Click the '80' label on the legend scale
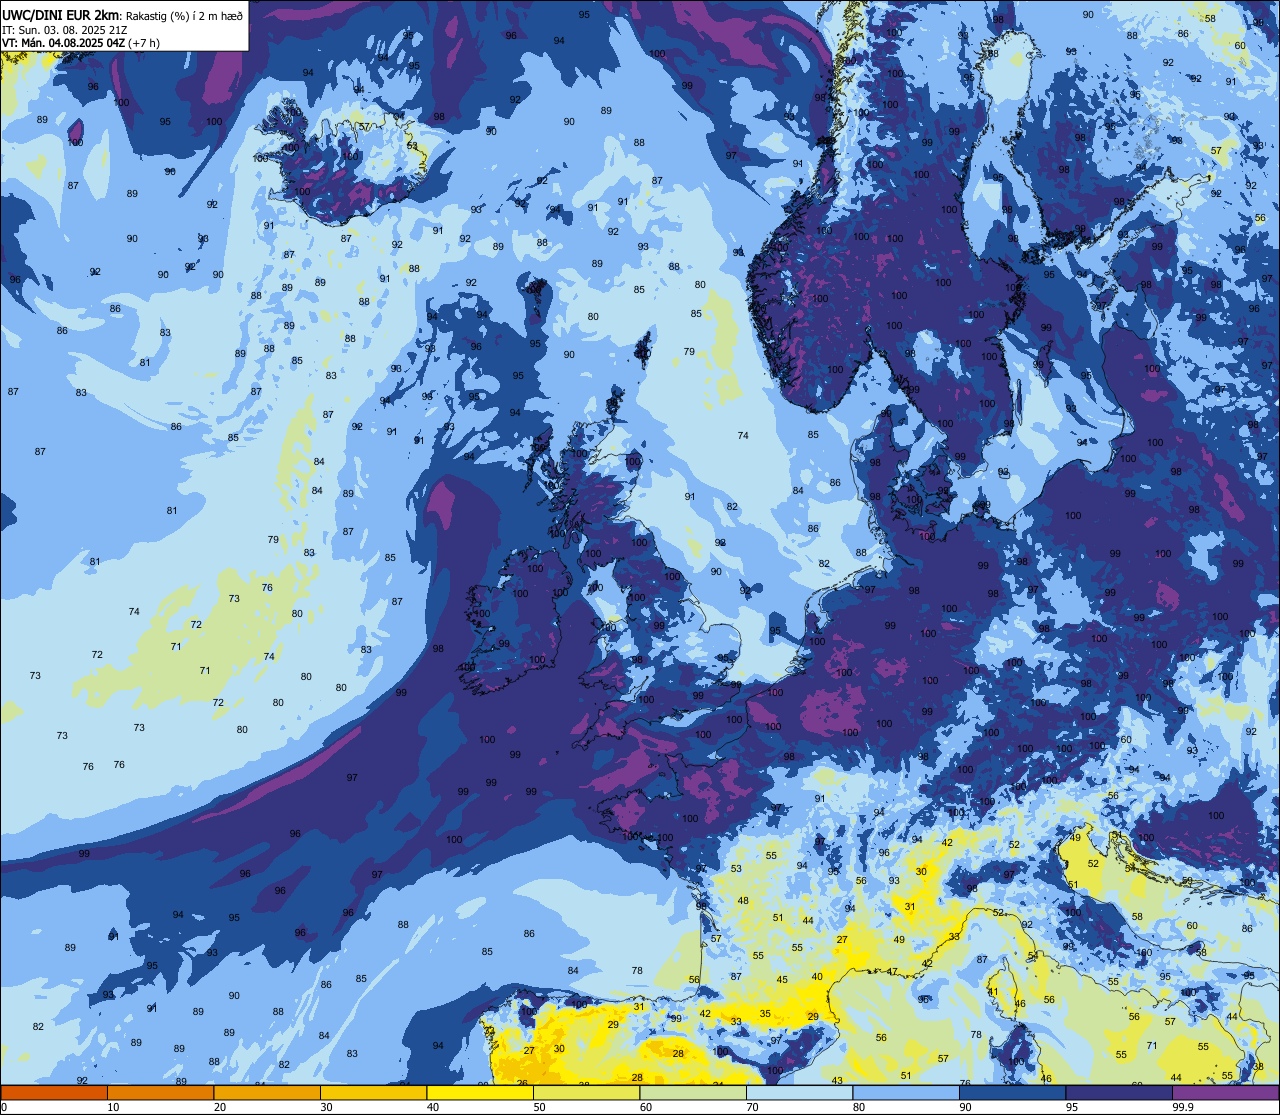Screen dimensions: 1280x1115 click(858, 1107)
